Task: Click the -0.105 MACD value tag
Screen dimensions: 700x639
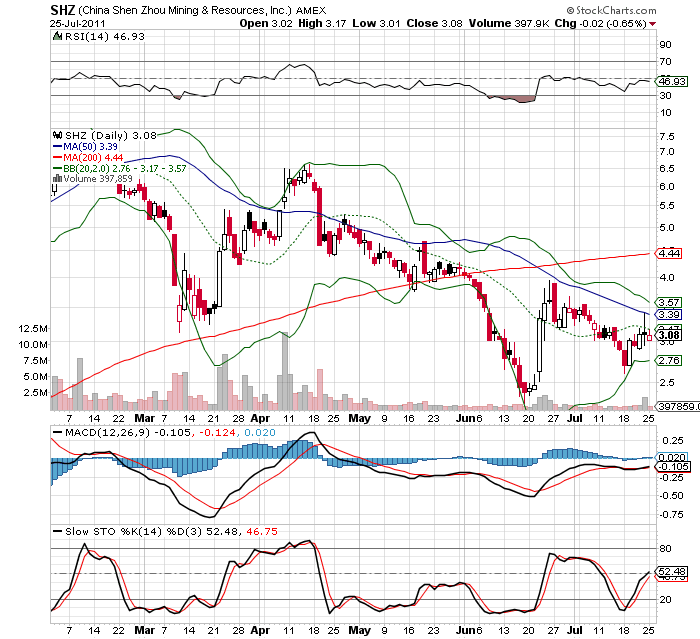Action: (x=674, y=467)
